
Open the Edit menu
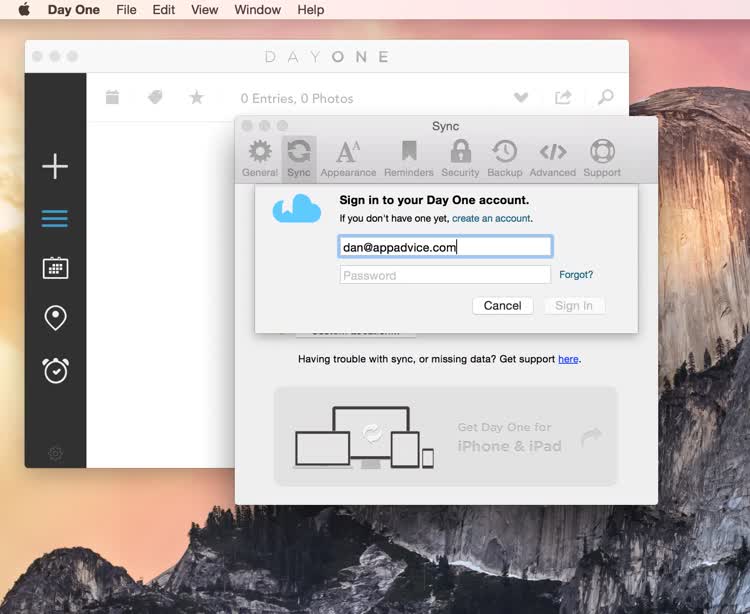164,10
